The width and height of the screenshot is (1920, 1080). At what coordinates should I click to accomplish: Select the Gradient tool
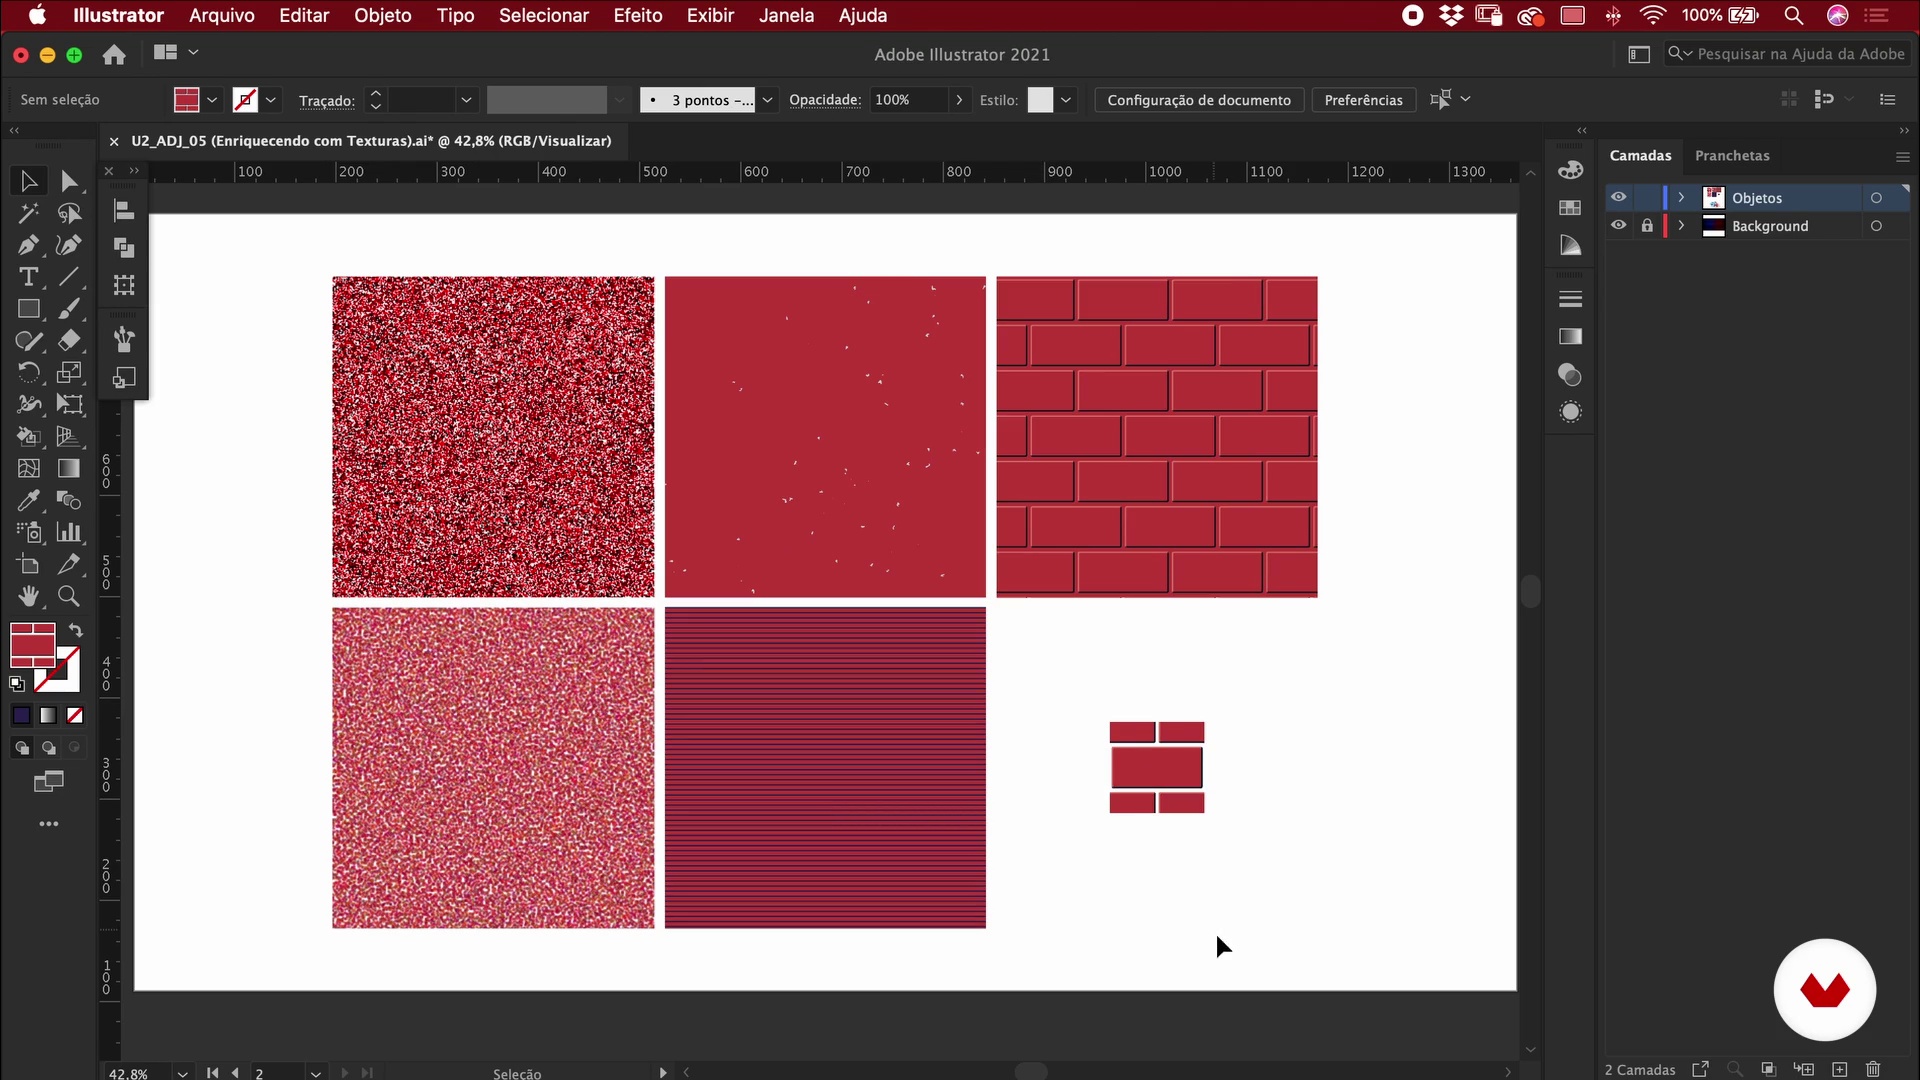69,468
